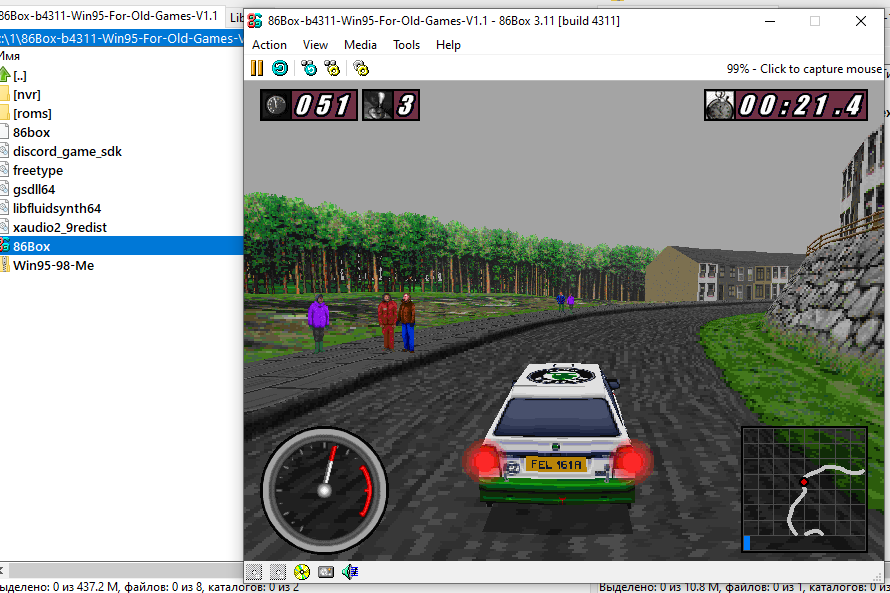
Task: Click the hard disk status bar icon
Action: pyautogui.click(x=326, y=571)
